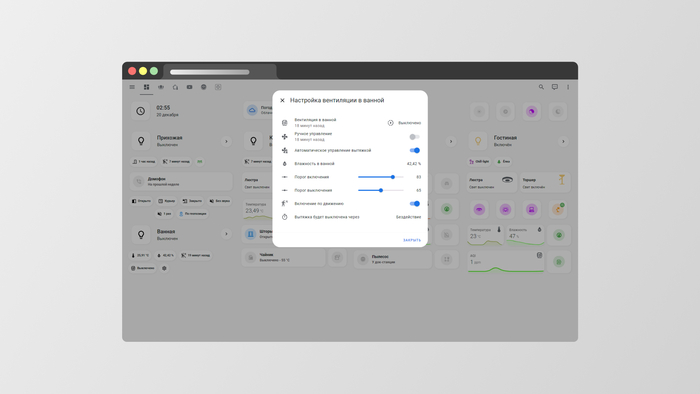Toggle the Ванная light bulb icon
This screenshot has width=700, height=394.
point(141,234)
